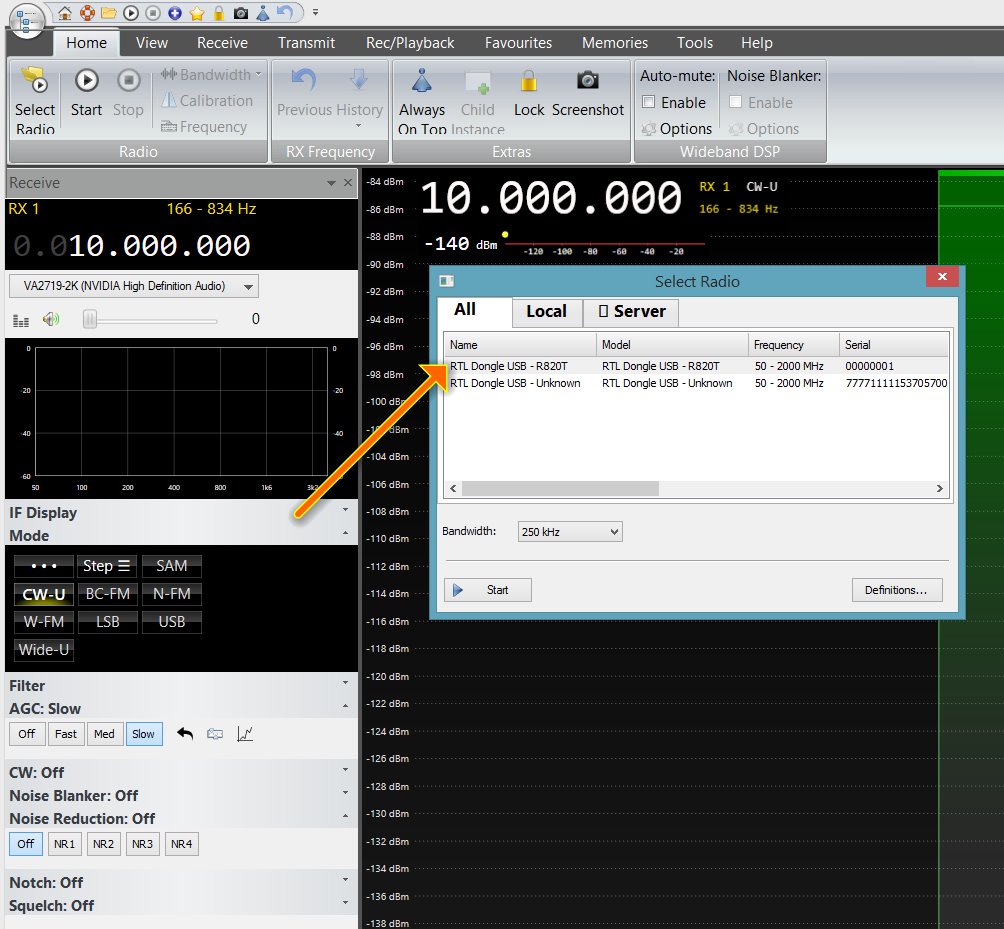The width and height of the screenshot is (1004, 929).
Task: Open the Memories ribbon tab
Action: coord(615,43)
